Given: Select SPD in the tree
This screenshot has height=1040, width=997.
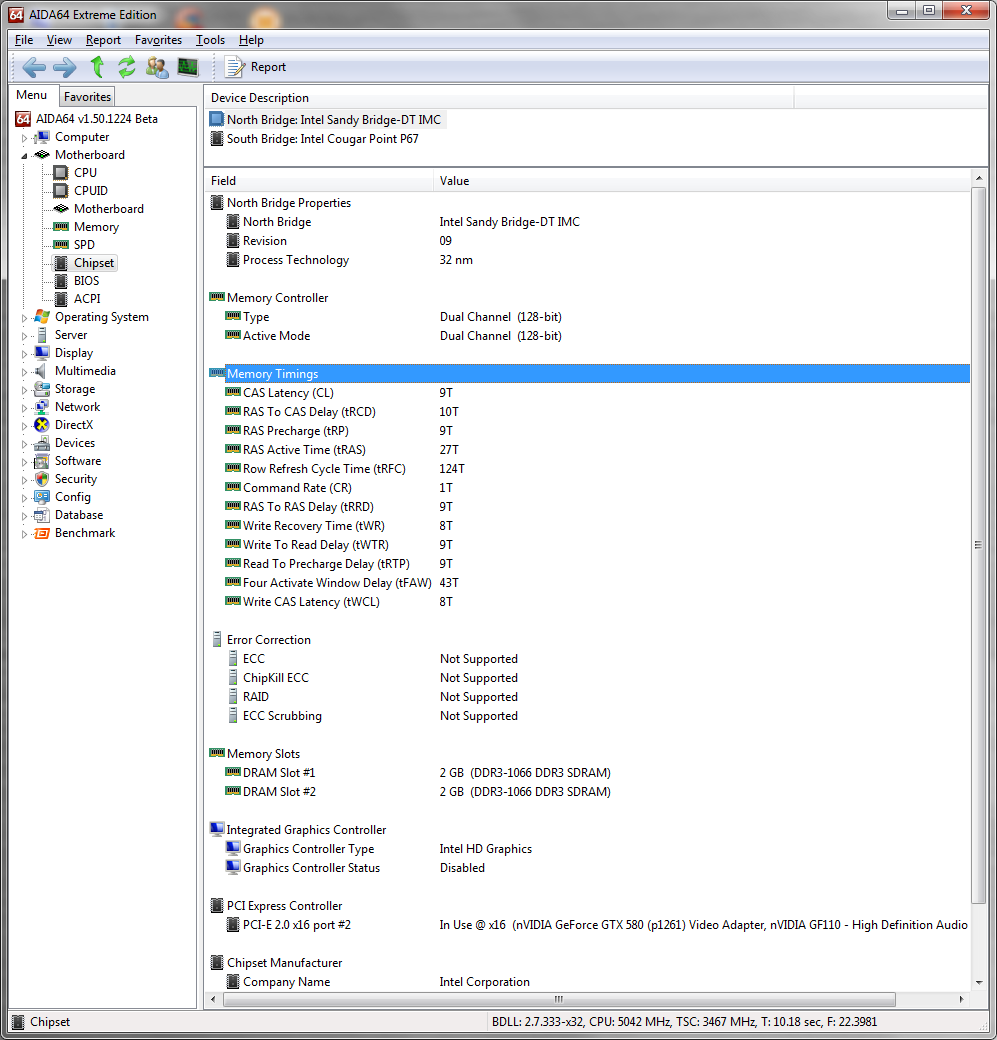Looking at the screenshot, I should 84,245.
